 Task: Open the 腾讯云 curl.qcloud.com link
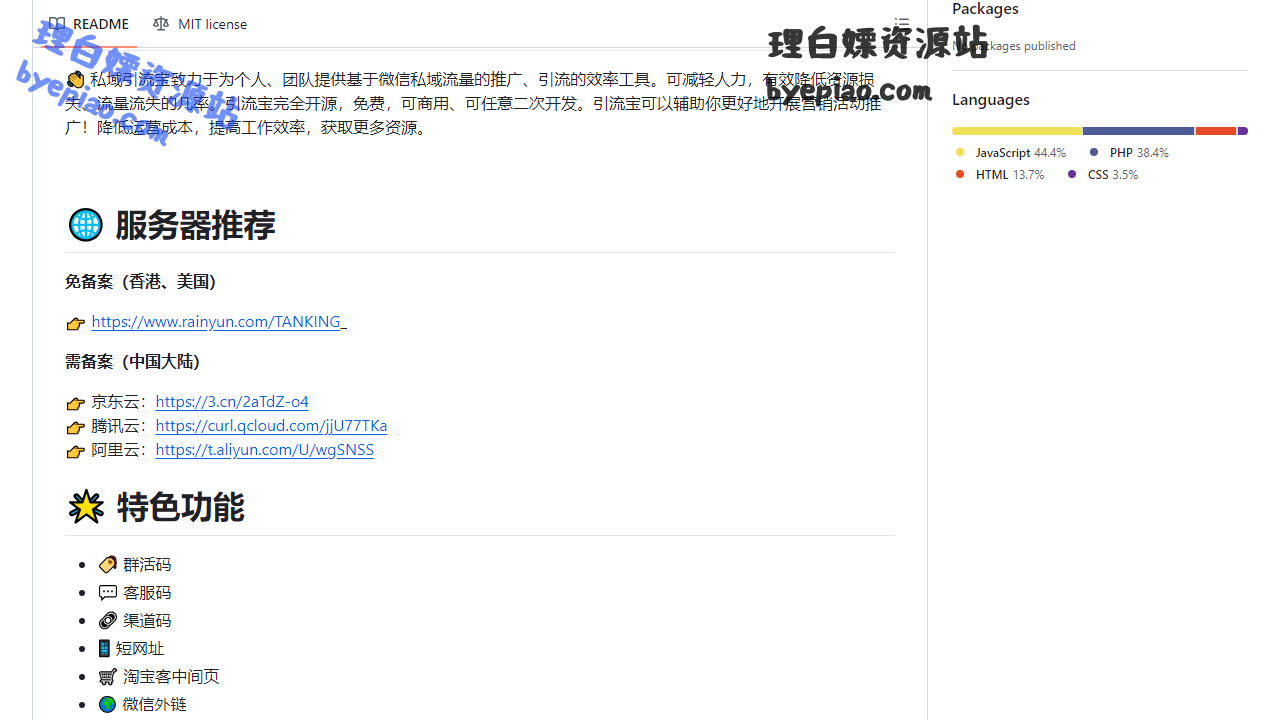(x=271, y=426)
